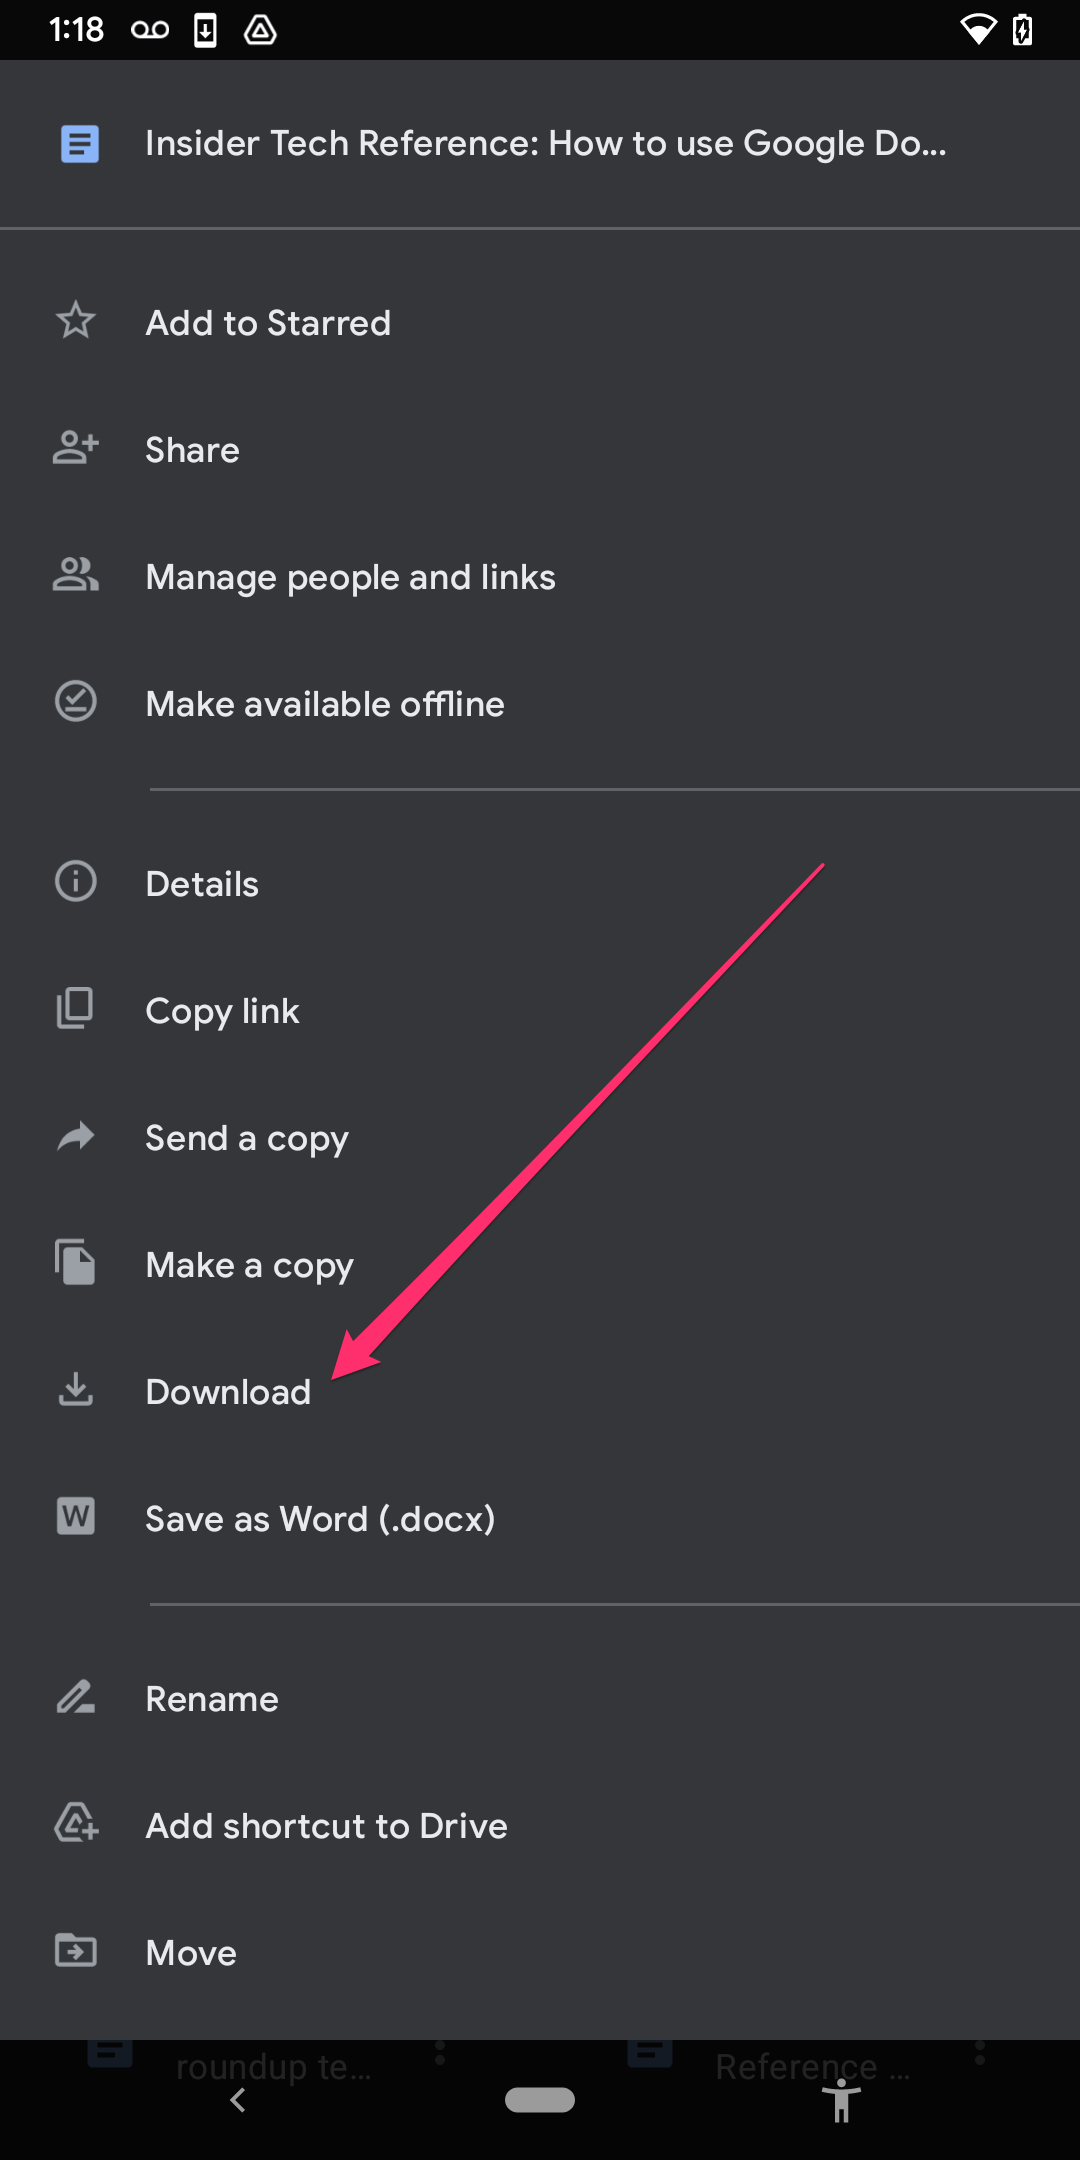Viewport: 1080px width, 2160px height.
Task: Open Manage people and links
Action: pyautogui.click(x=540, y=576)
